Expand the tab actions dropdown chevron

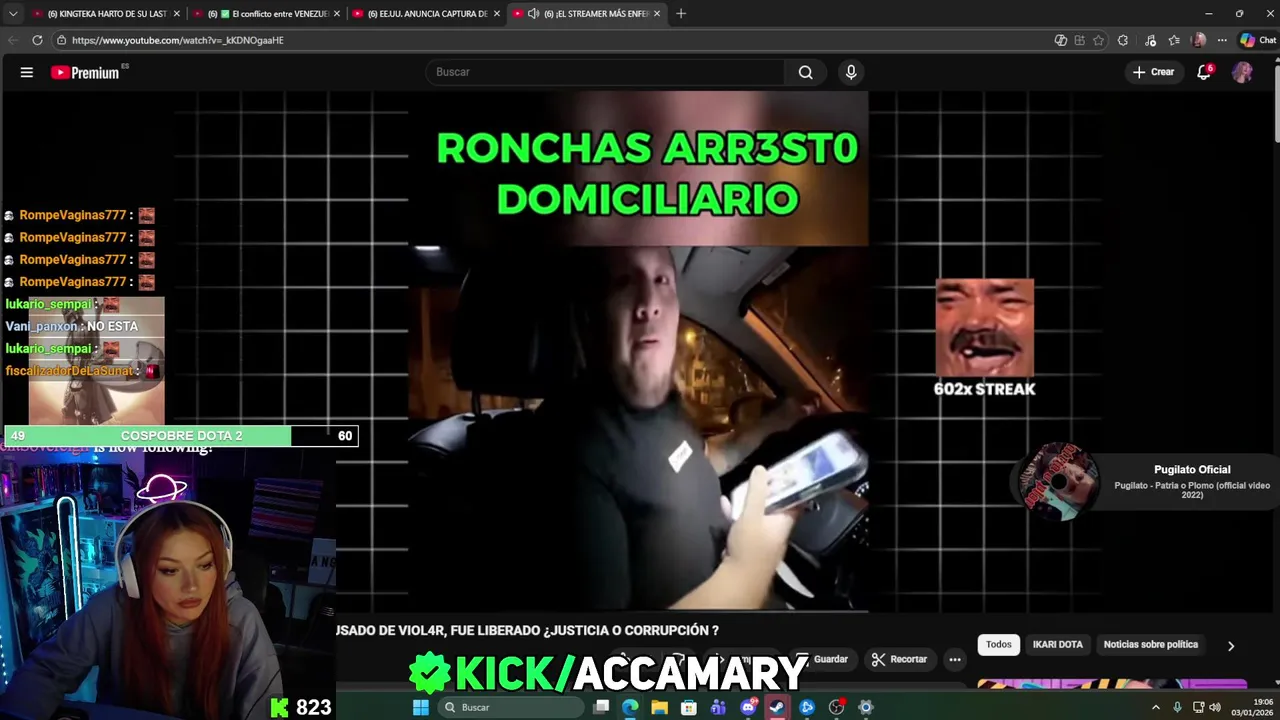coord(12,13)
